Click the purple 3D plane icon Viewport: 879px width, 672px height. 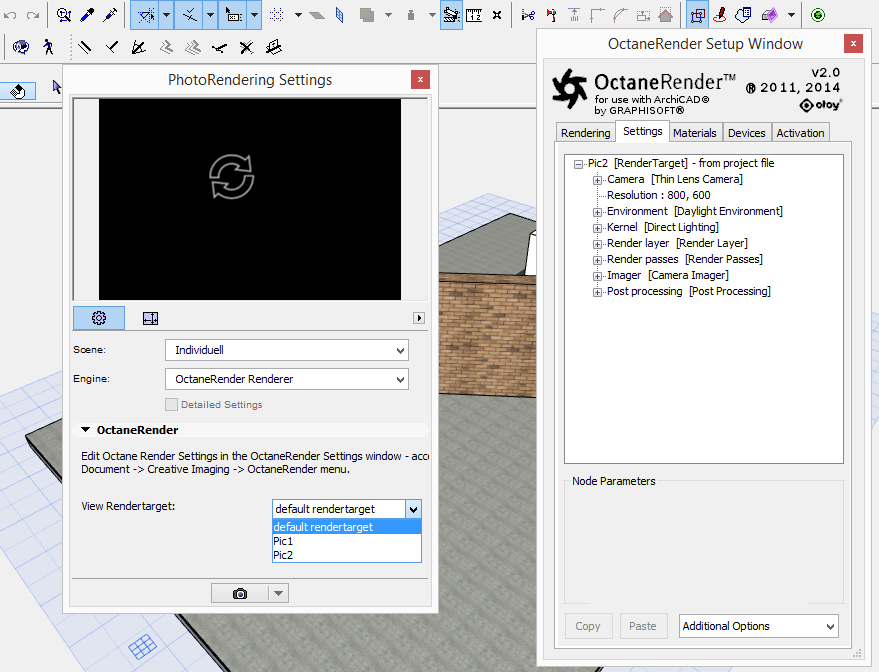pyautogui.click(x=769, y=15)
